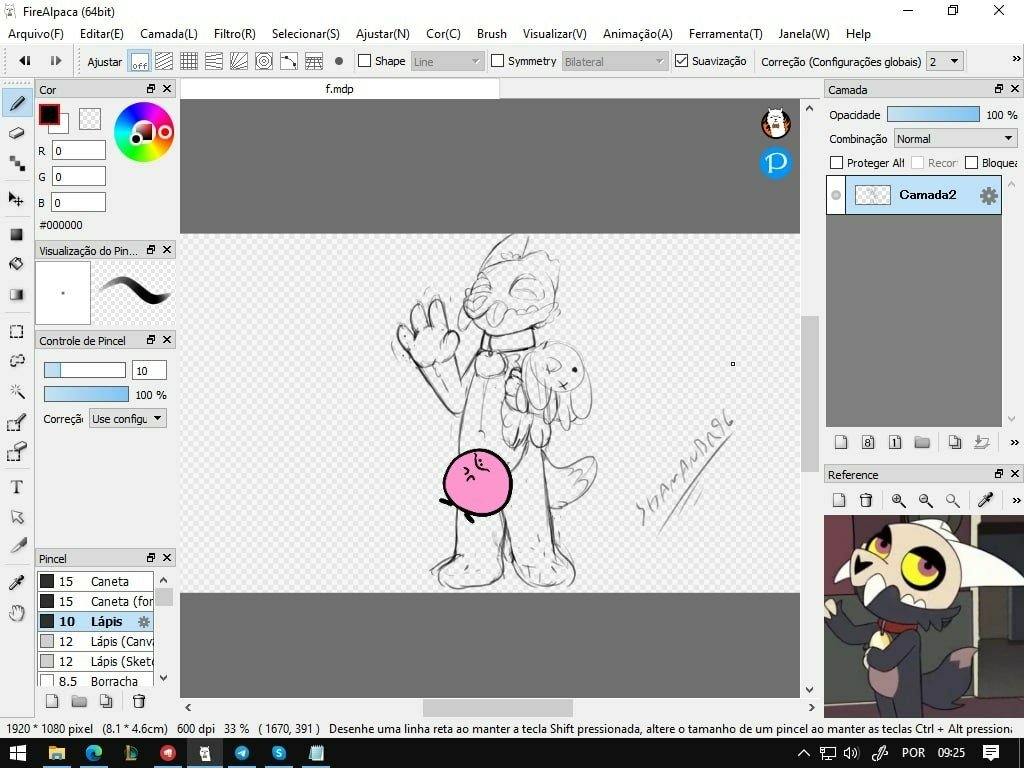
Task: Delete the Reference image with trash icon
Action: (866, 500)
